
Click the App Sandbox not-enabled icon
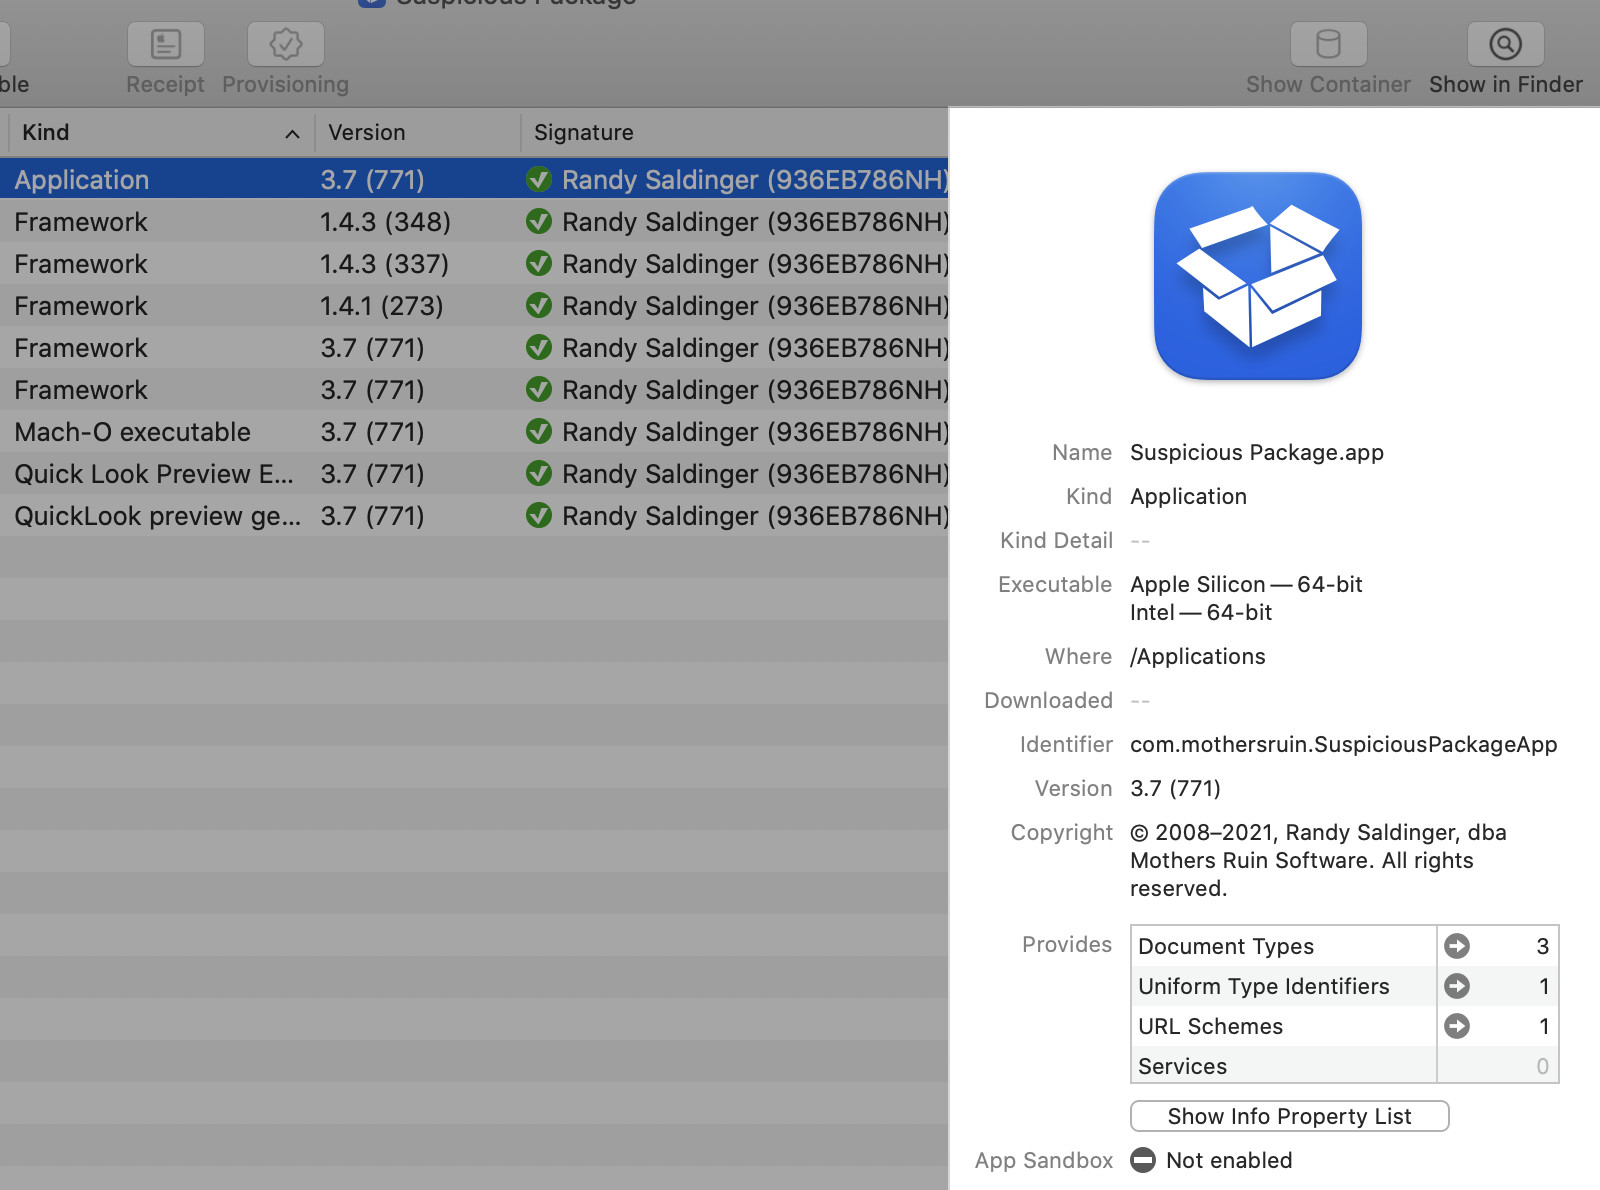point(1143,1160)
